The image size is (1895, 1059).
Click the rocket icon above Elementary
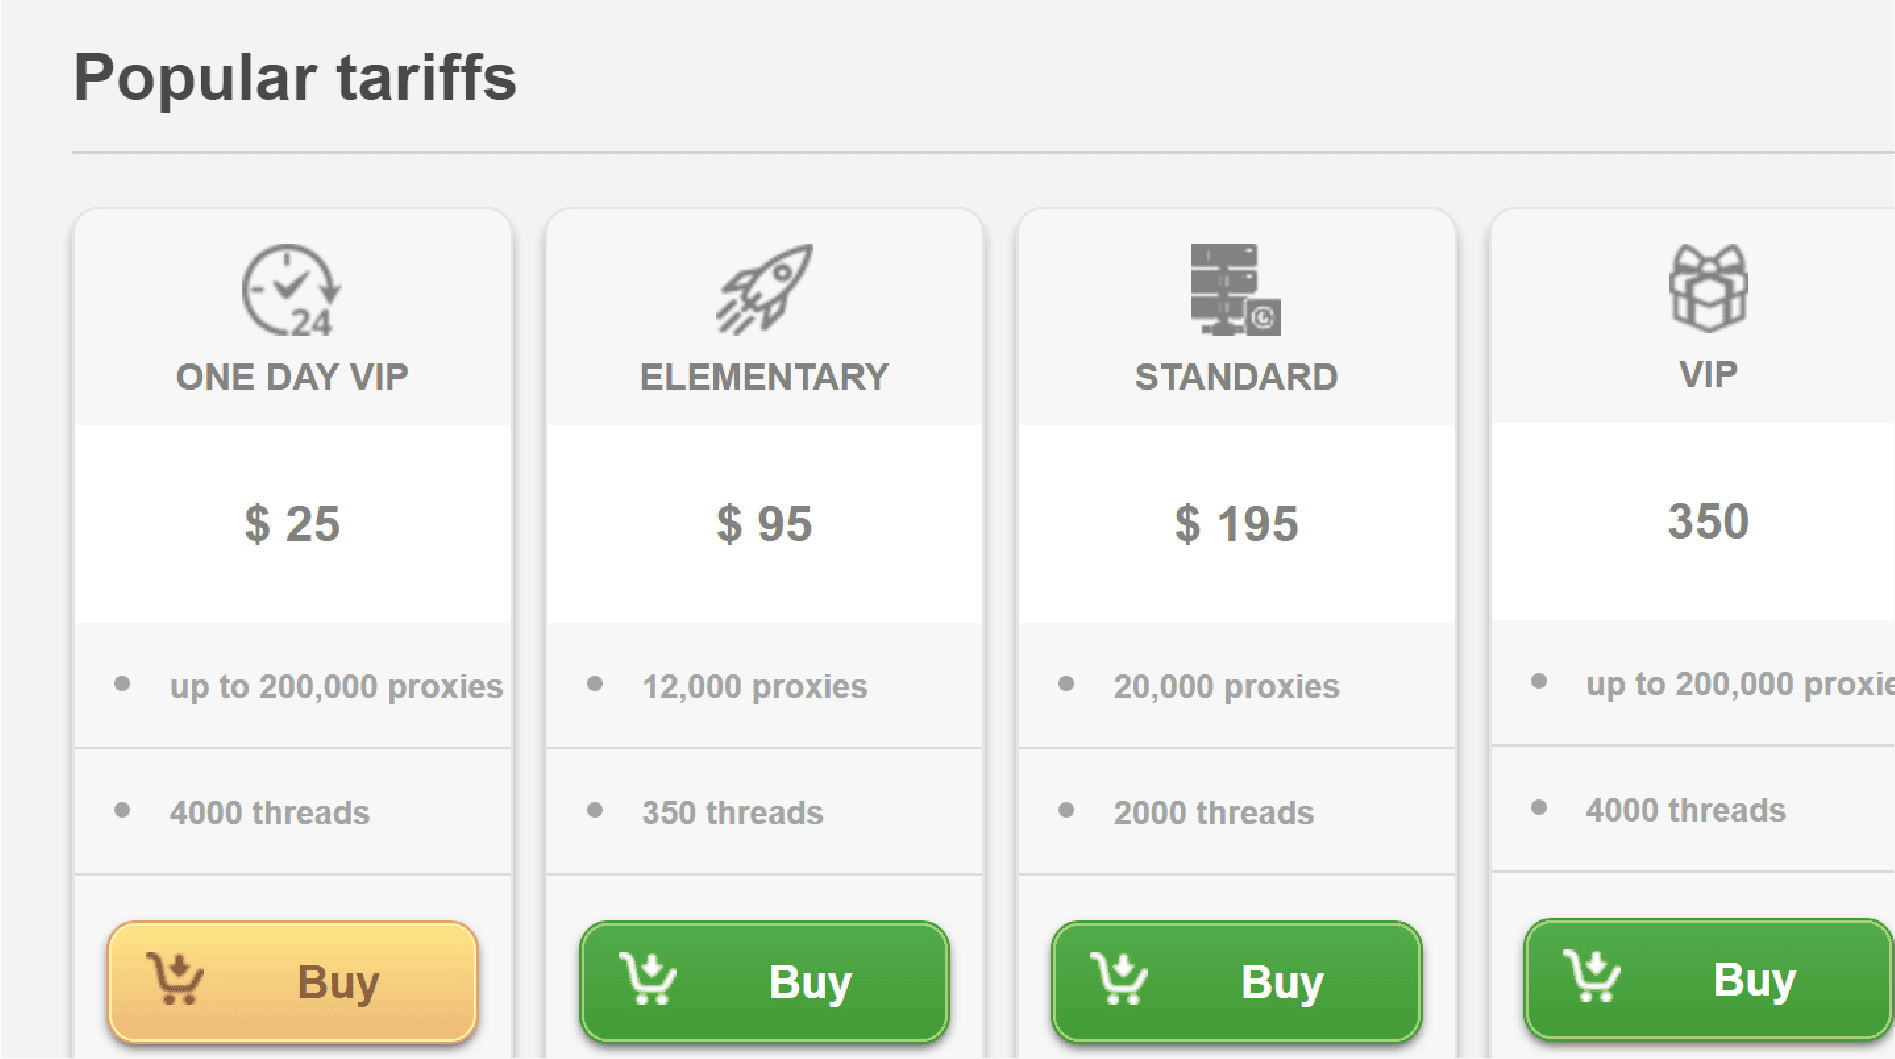[x=764, y=289]
